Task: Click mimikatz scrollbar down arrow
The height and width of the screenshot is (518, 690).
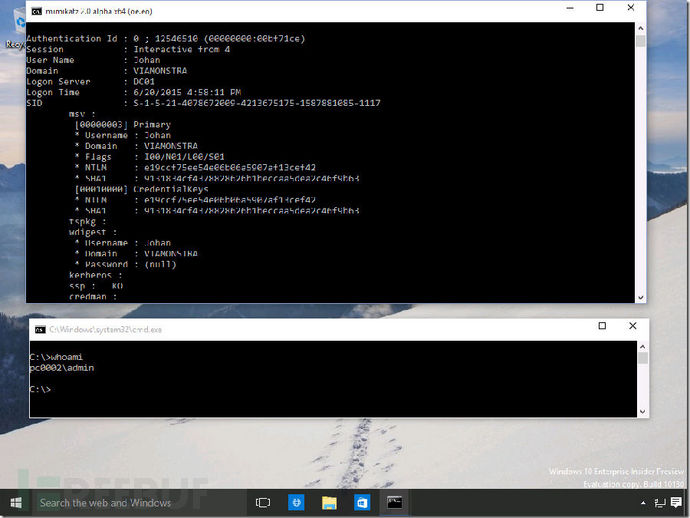Action: point(641,298)
